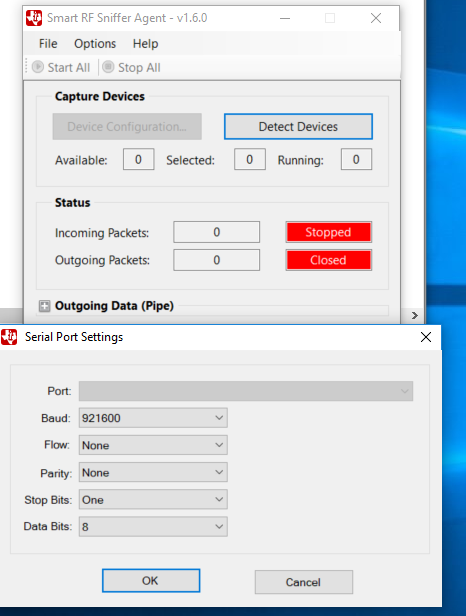Open the Options menu
The width and height of the screenshot is (466, 616).
[95, 44]
